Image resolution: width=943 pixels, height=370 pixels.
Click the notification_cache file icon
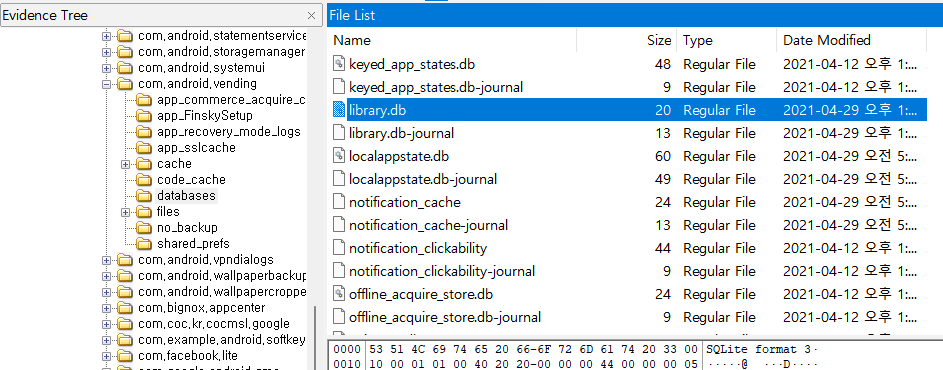tap(339, 202)
